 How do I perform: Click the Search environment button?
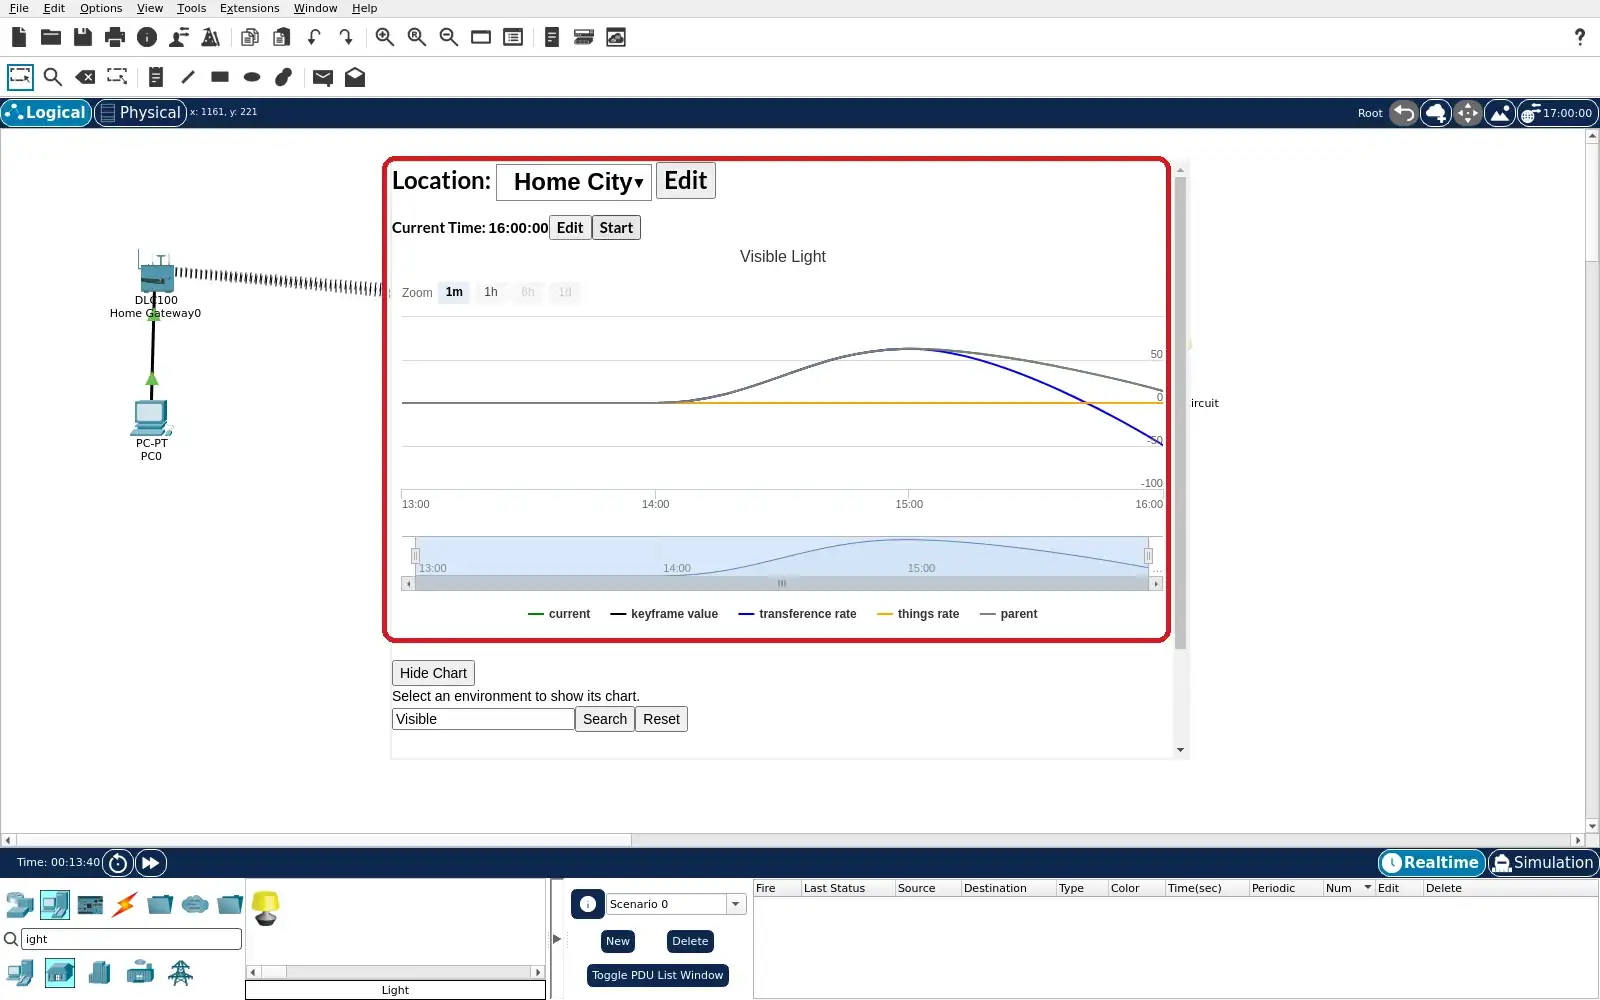tap(605, 719)
